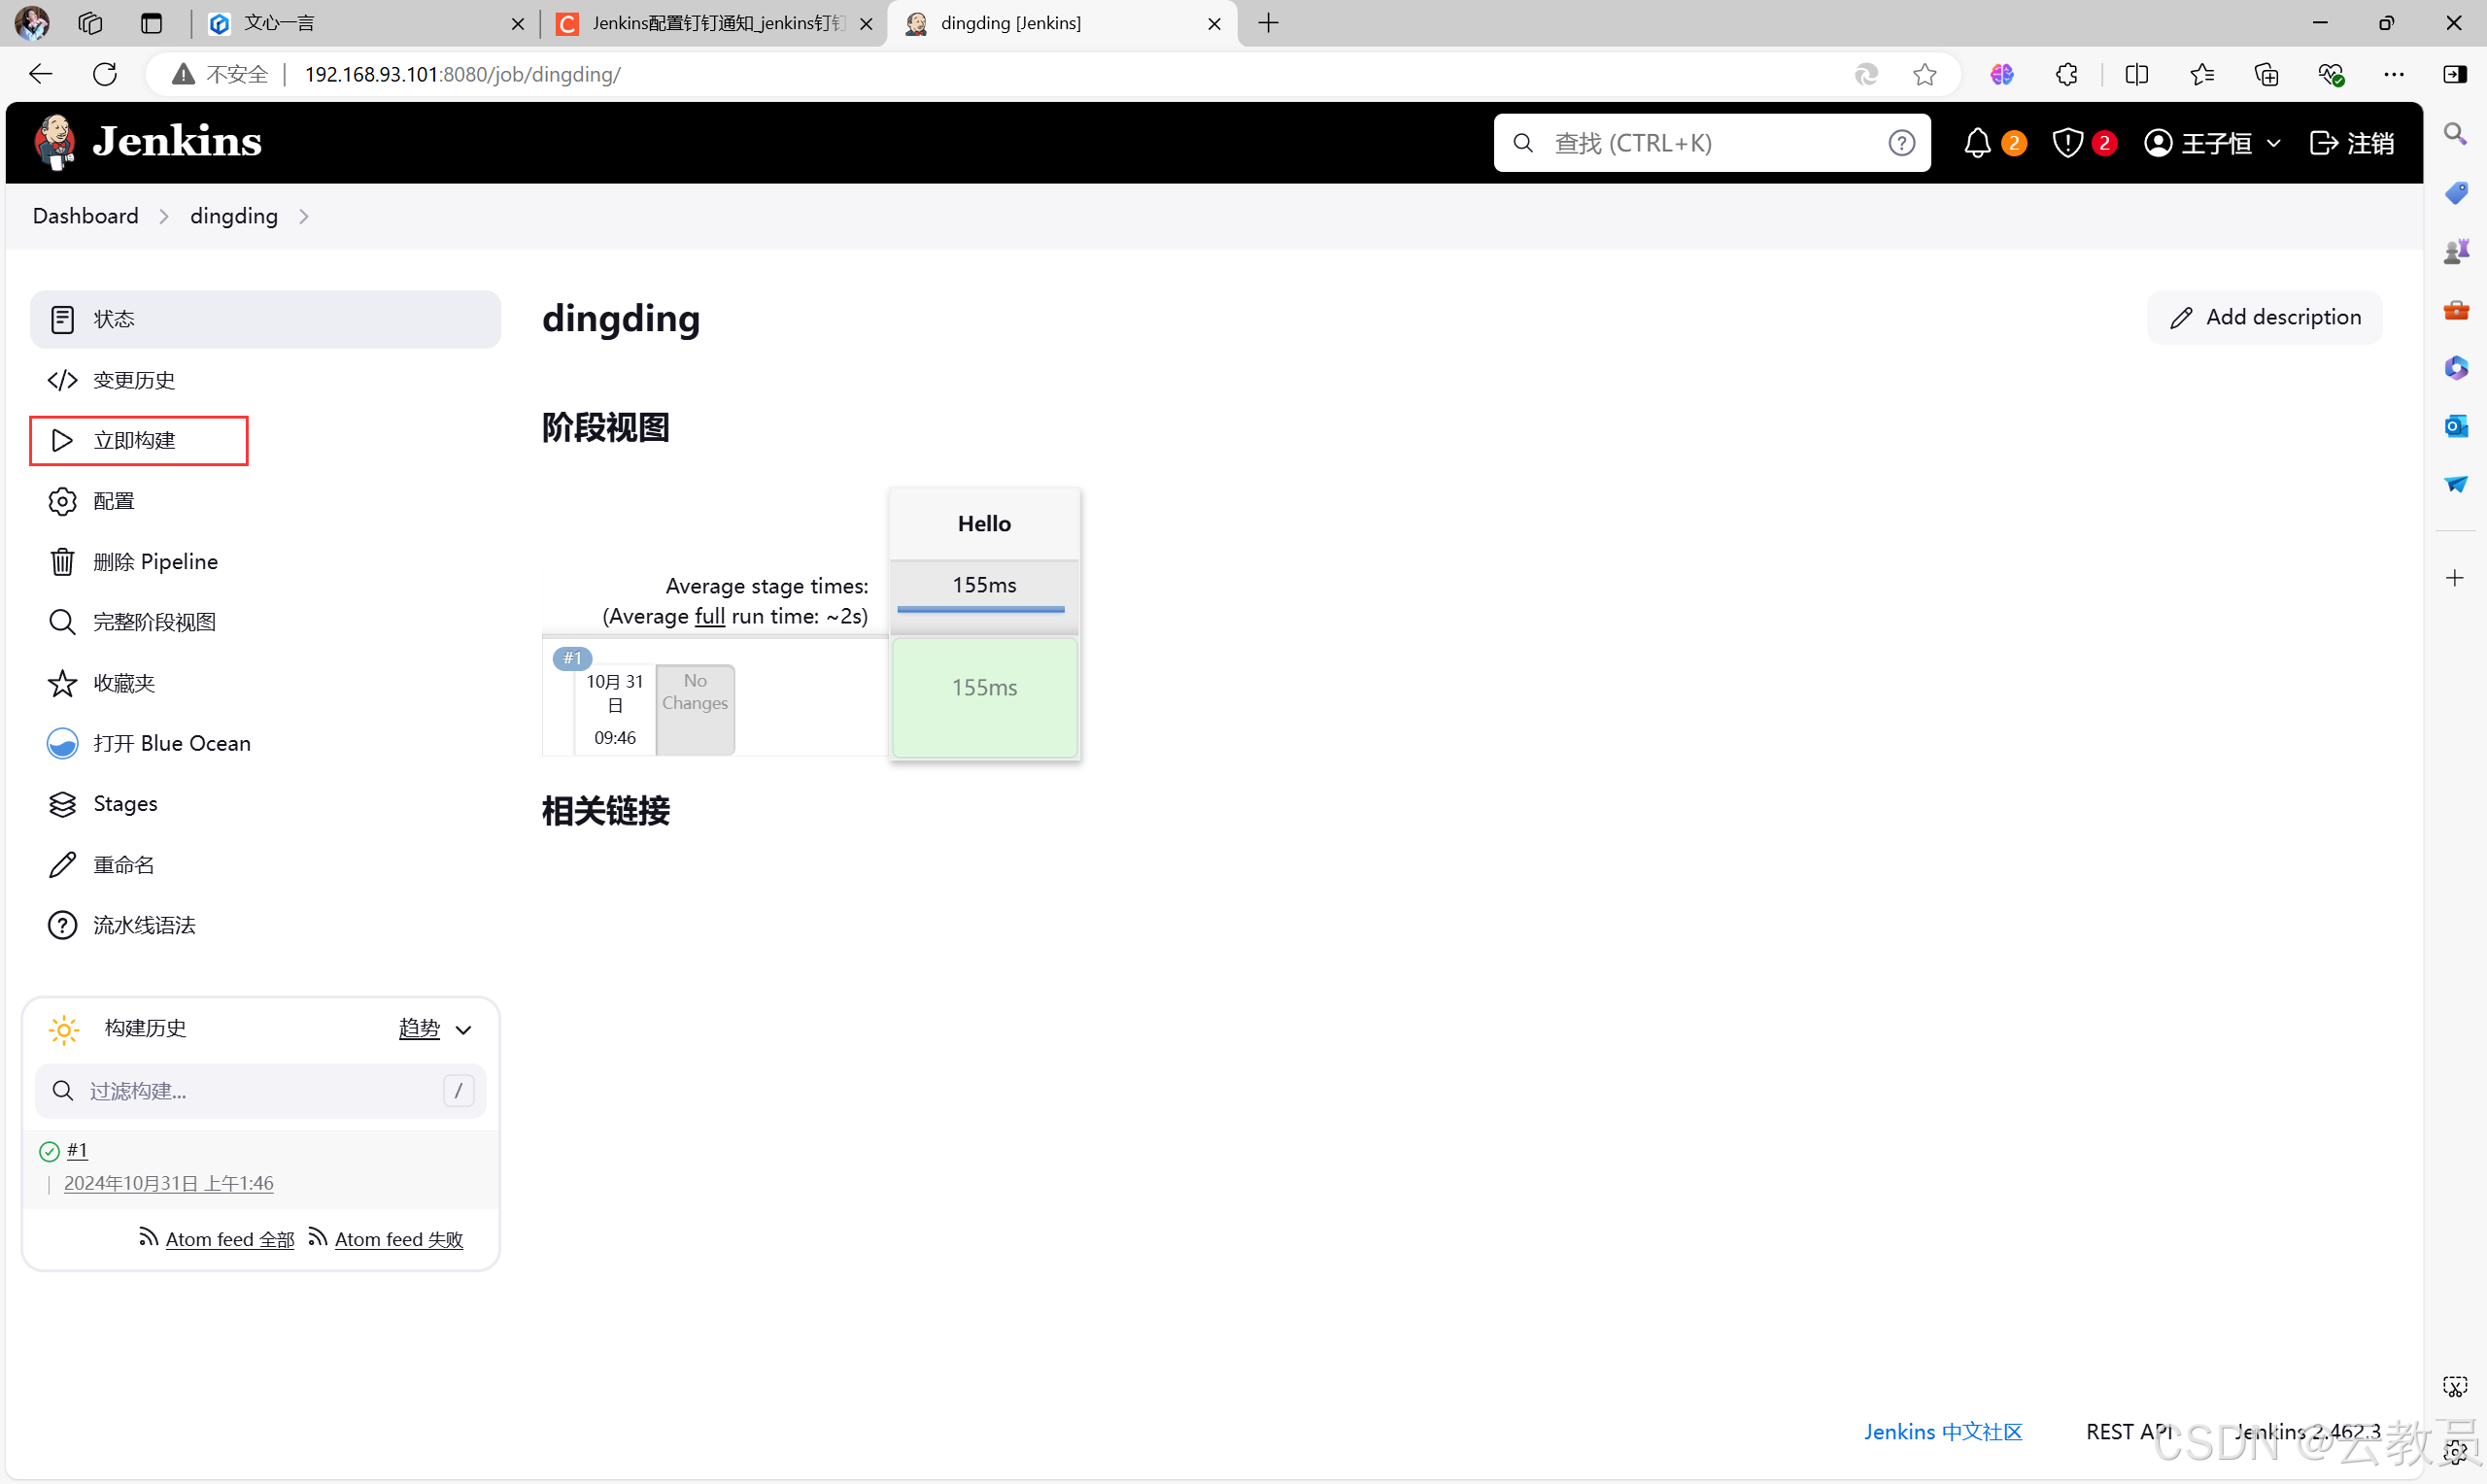Viewport: 2487px width, 1484px height.
Task: Open the security shield warnings icon
Action: (2067, 143)
